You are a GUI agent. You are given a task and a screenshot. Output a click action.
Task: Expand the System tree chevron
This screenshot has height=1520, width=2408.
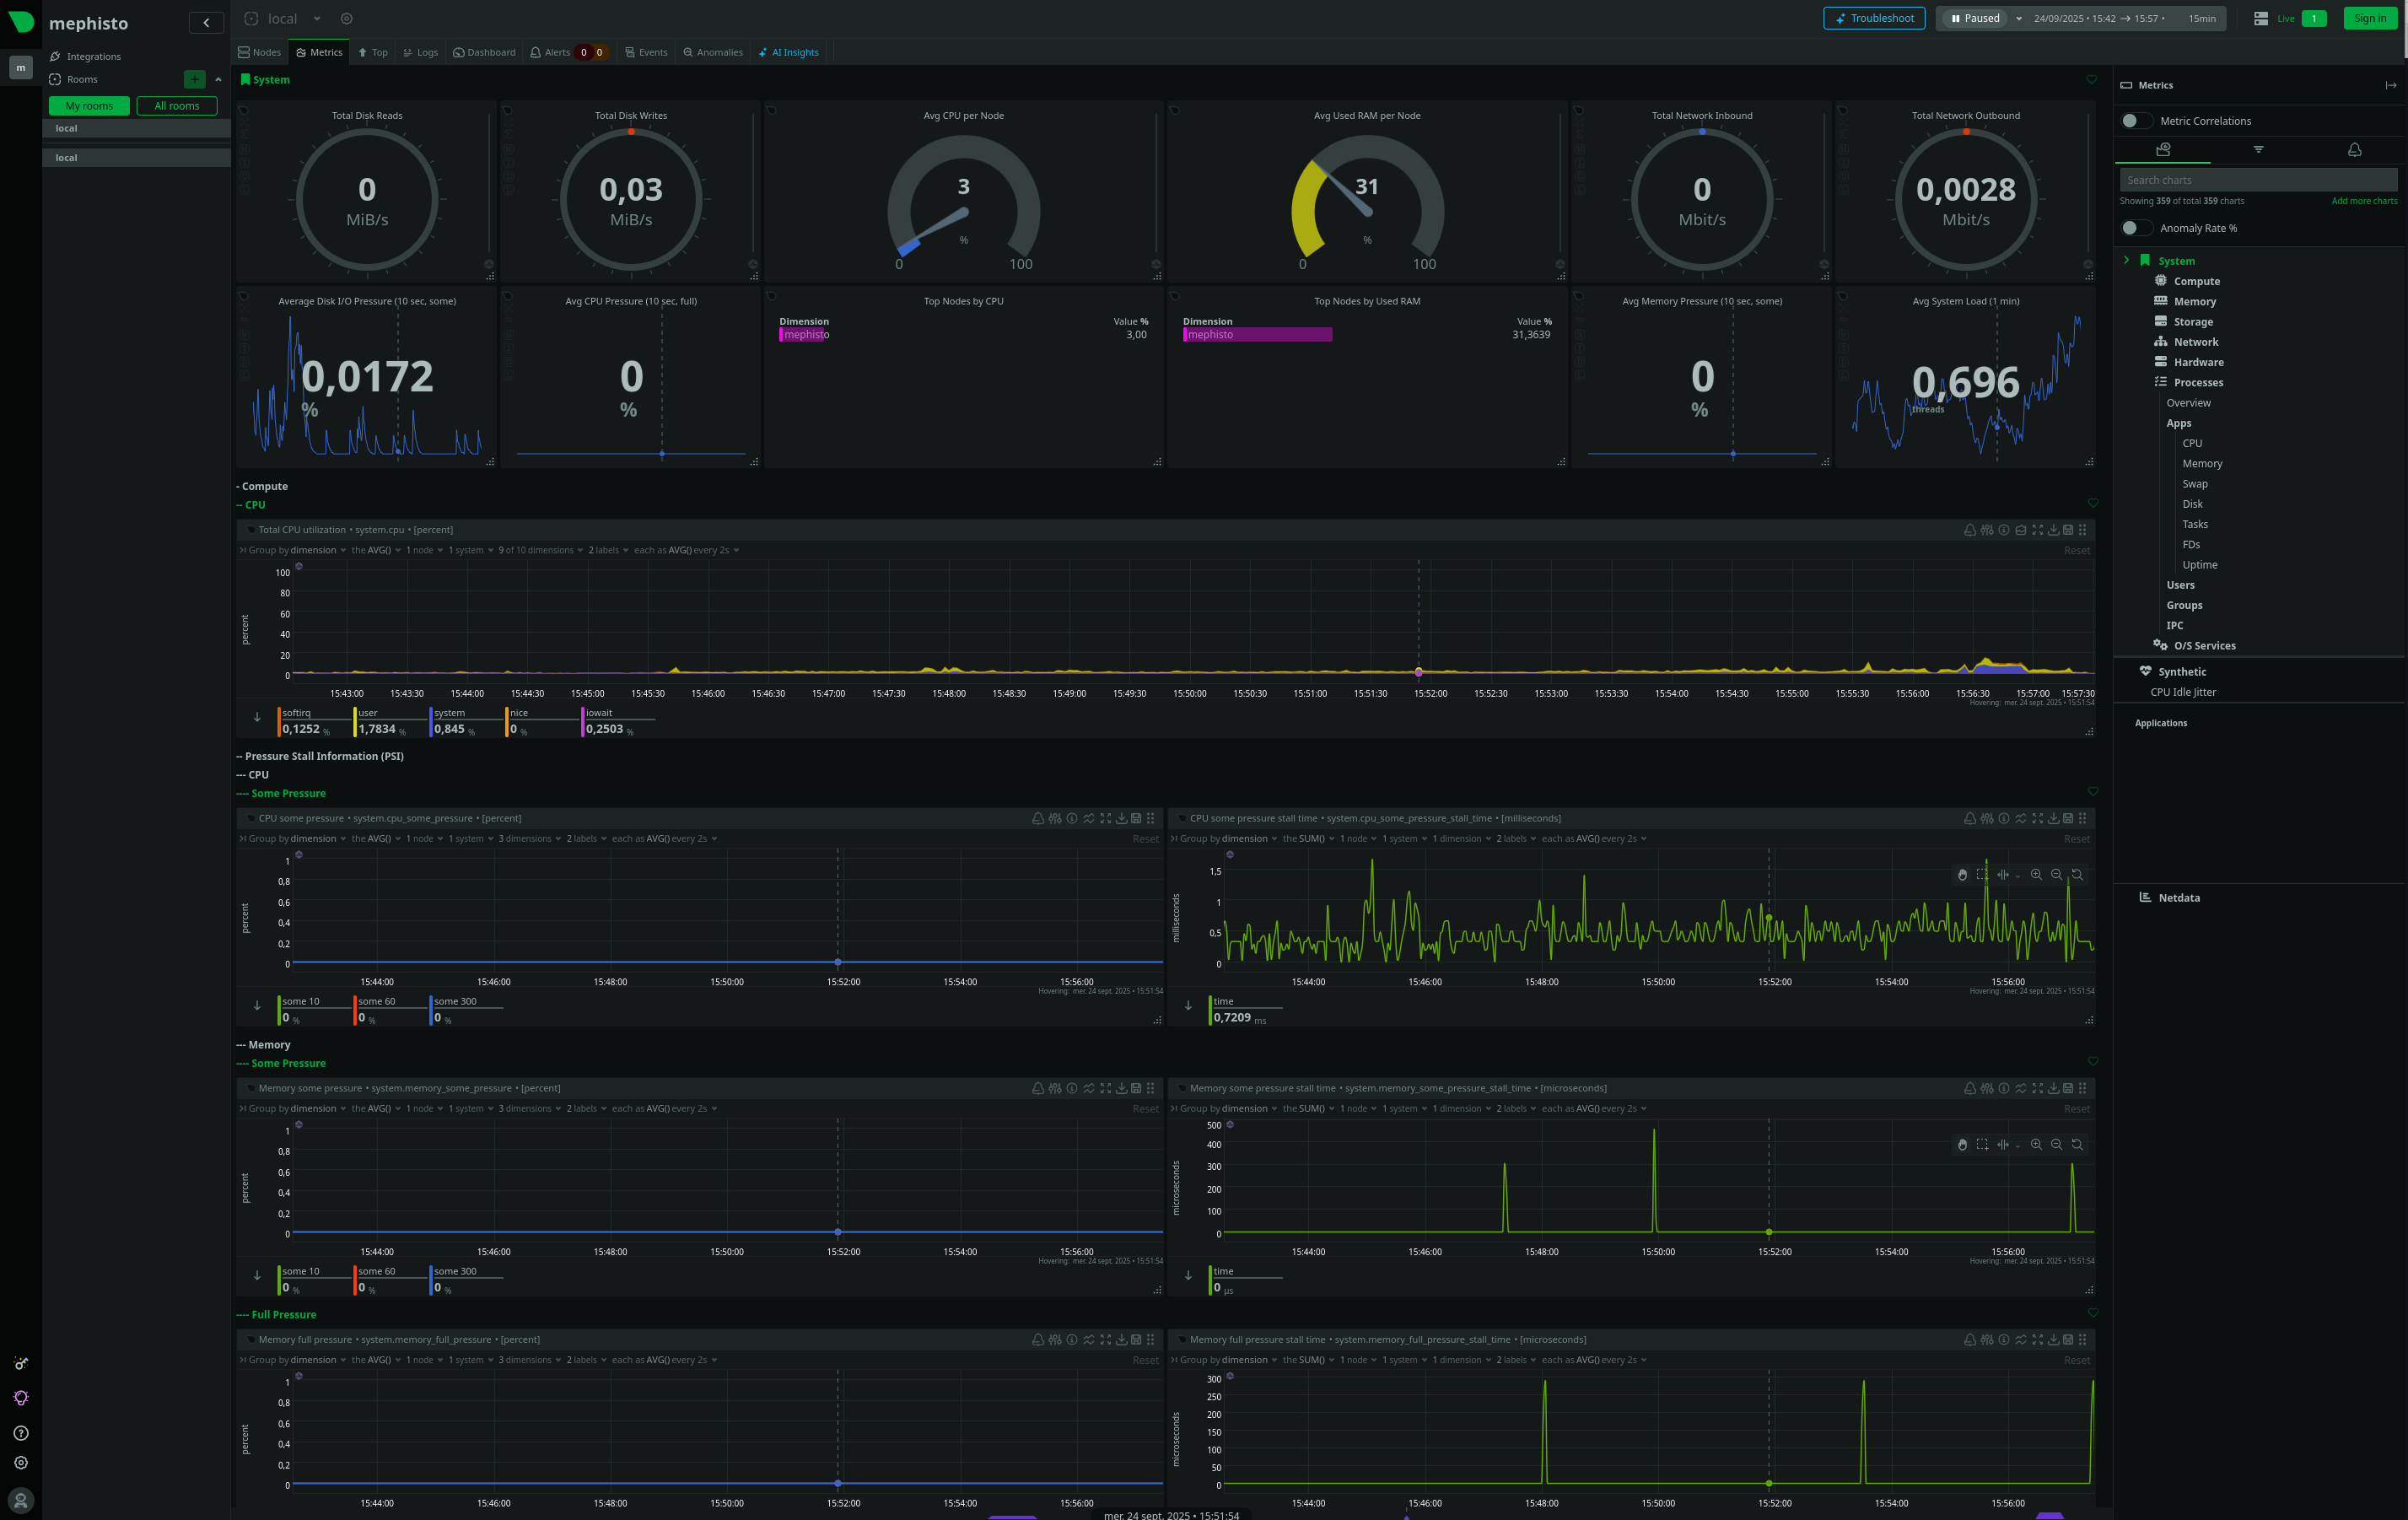click(2126, 260)
